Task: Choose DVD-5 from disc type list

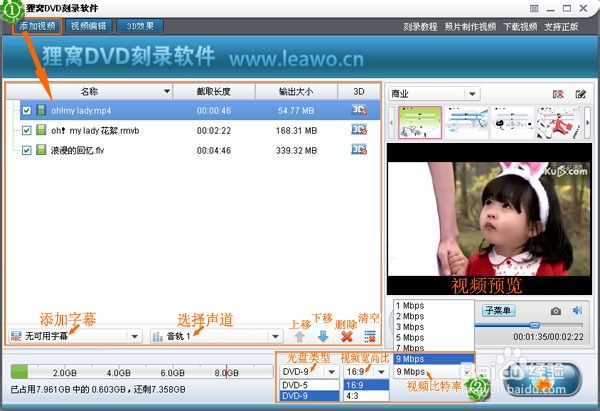Action: point(309,385)
